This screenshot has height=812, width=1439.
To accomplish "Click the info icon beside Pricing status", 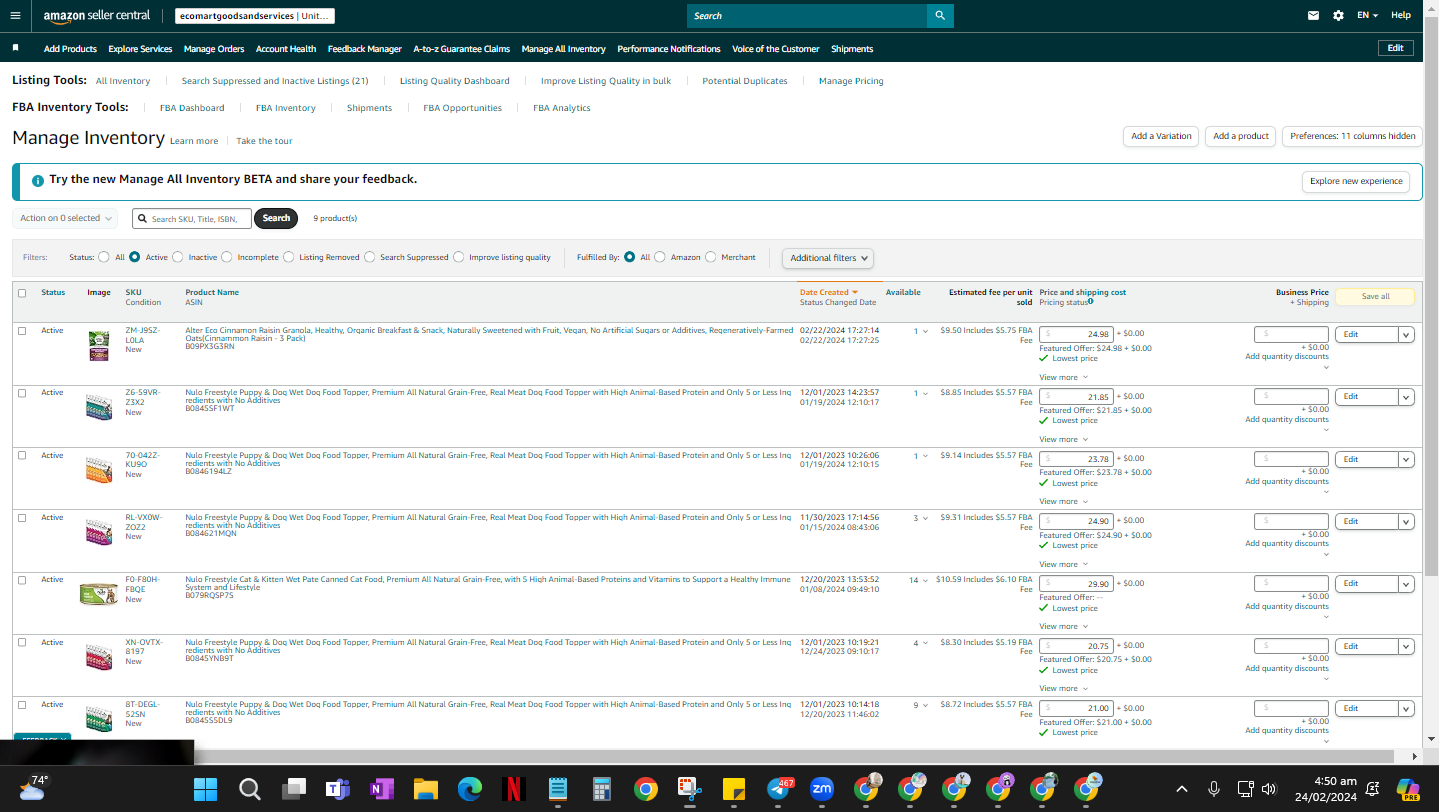I will point(1090,301).
